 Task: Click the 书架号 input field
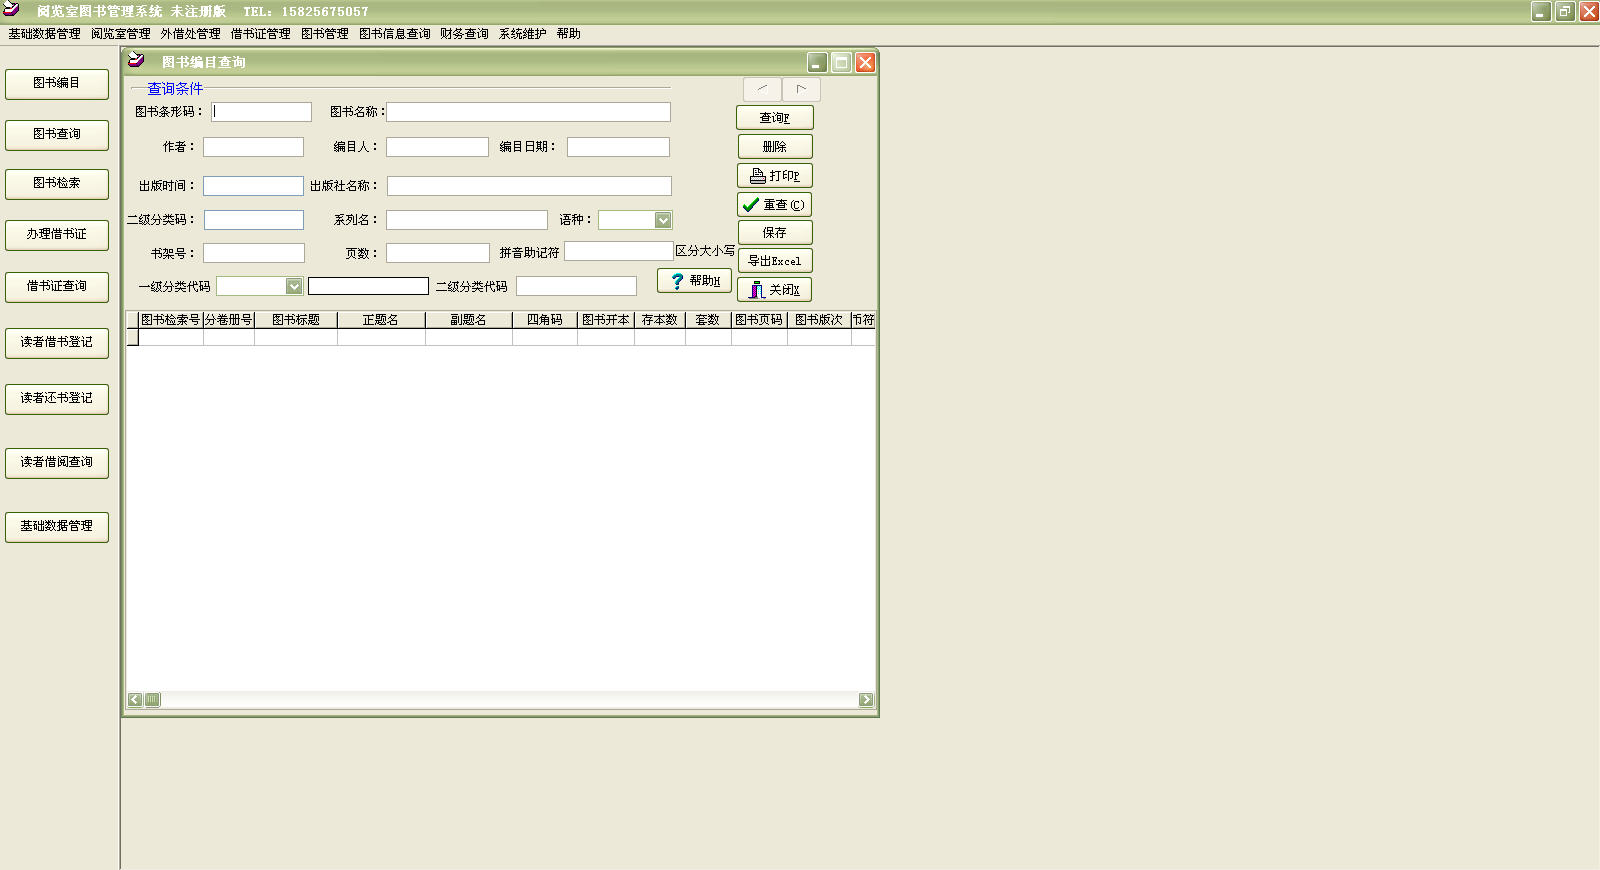pyautogui.click(x=254, y=253)
